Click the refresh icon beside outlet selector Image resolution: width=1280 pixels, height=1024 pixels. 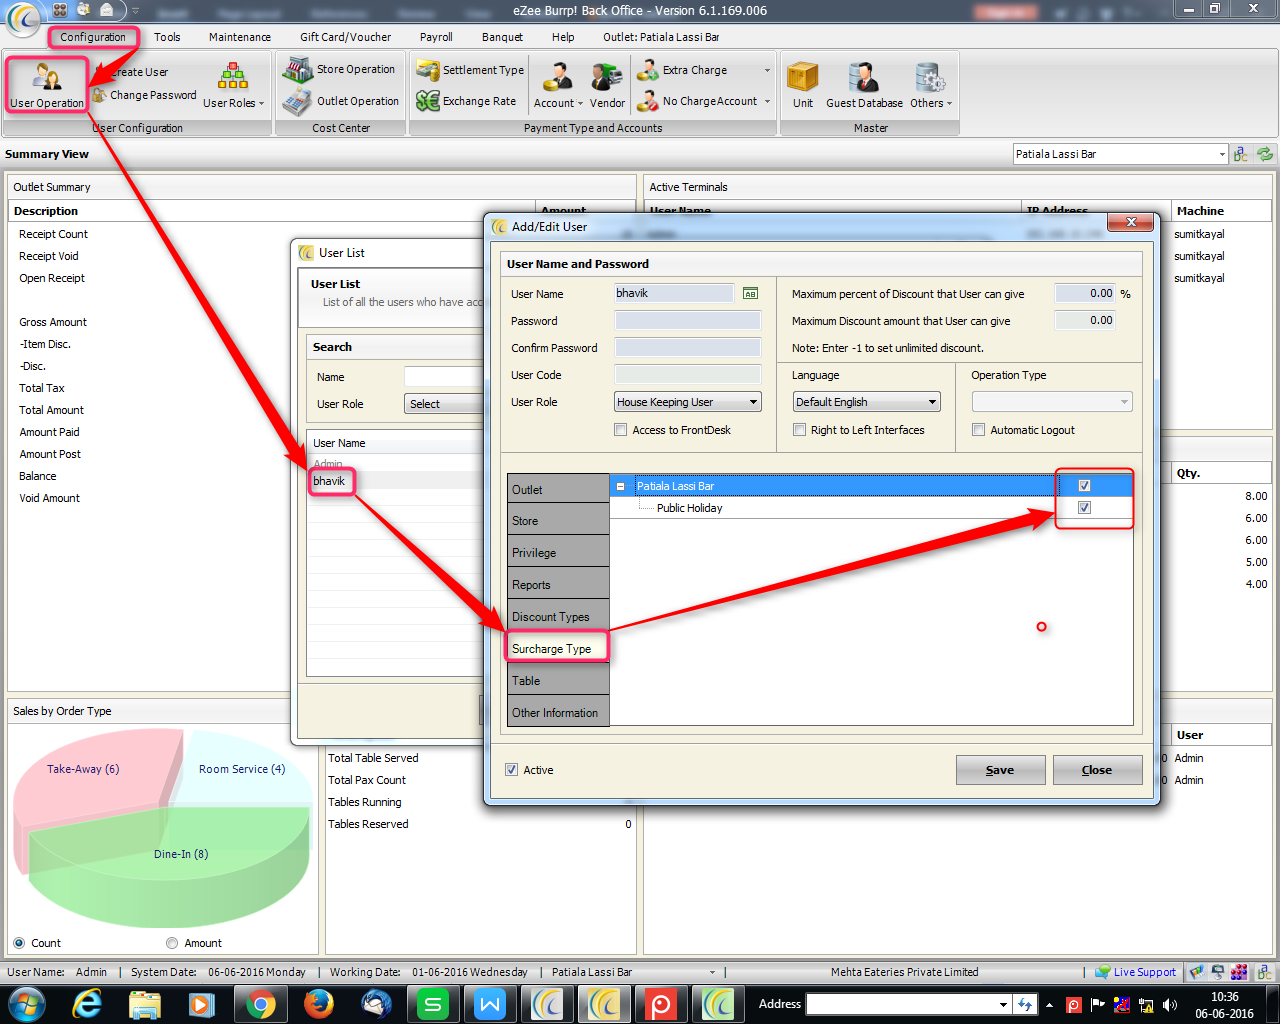tap(1265, 154)
